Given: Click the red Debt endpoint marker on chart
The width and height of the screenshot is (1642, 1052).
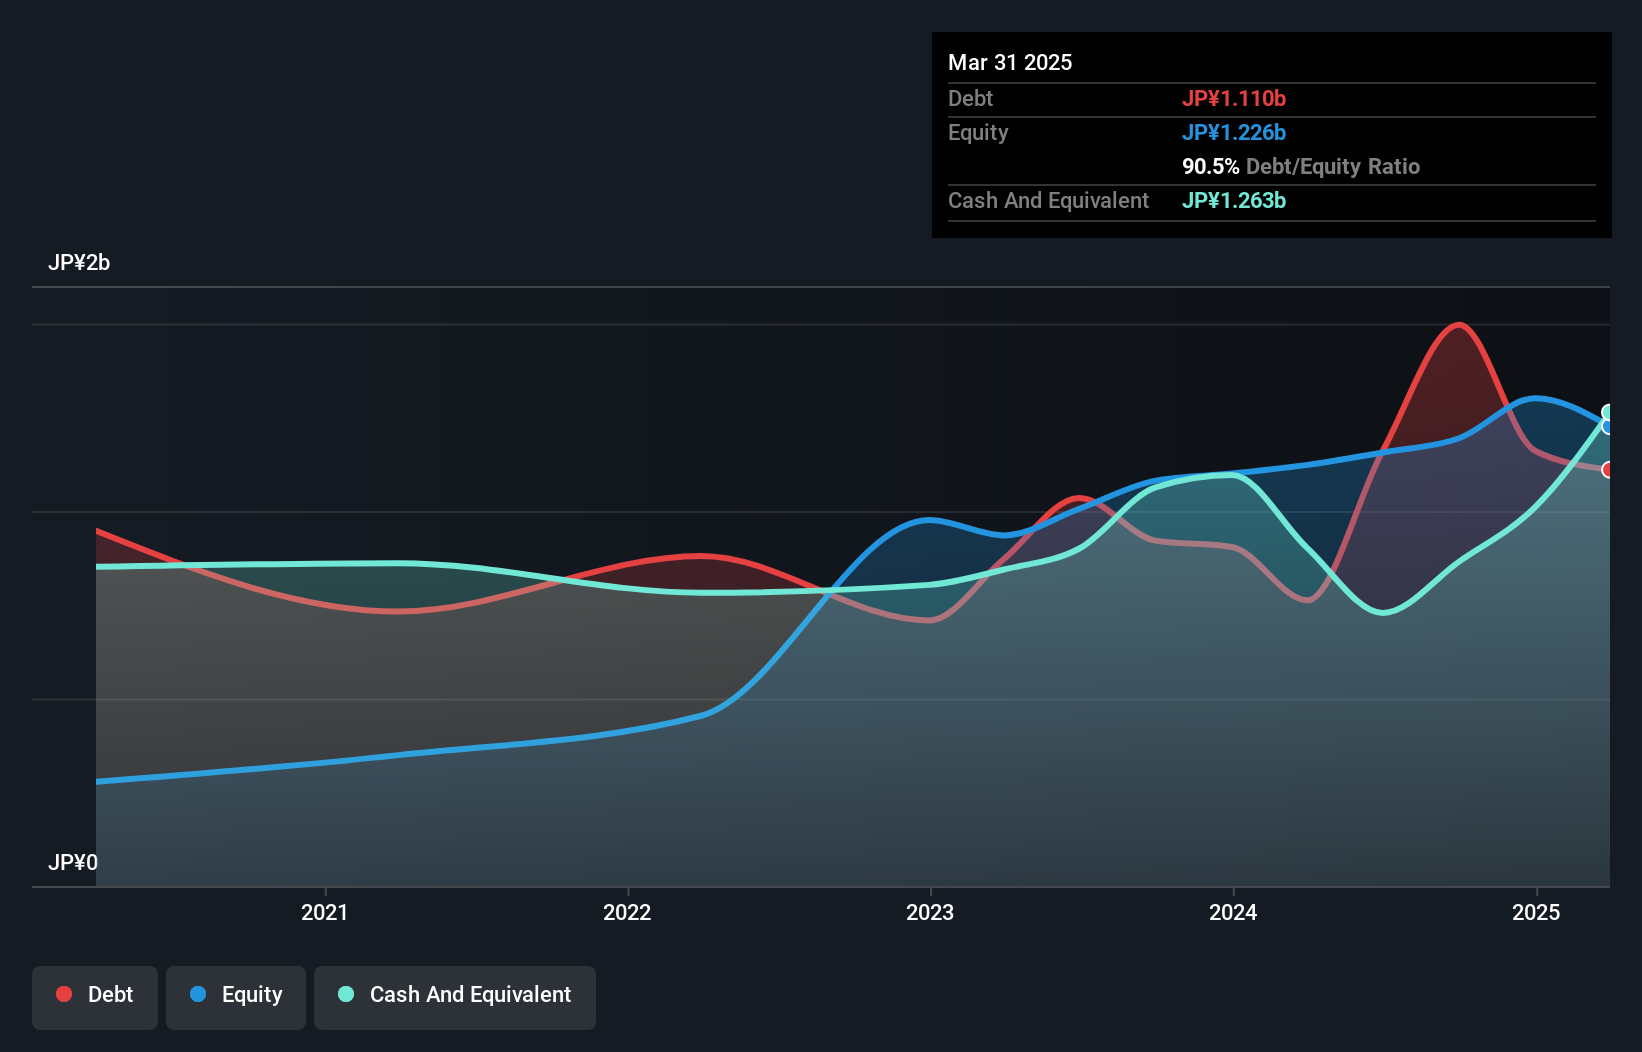Looking at the screenshot, I should pos(1608,470).
